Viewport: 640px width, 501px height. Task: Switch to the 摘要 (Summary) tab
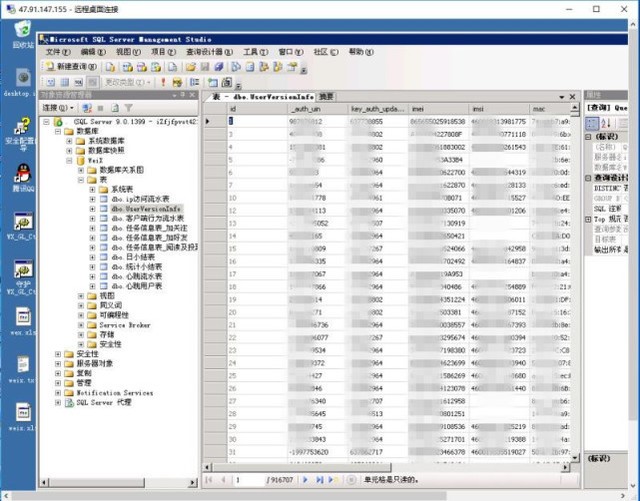[x=327, y=96]
